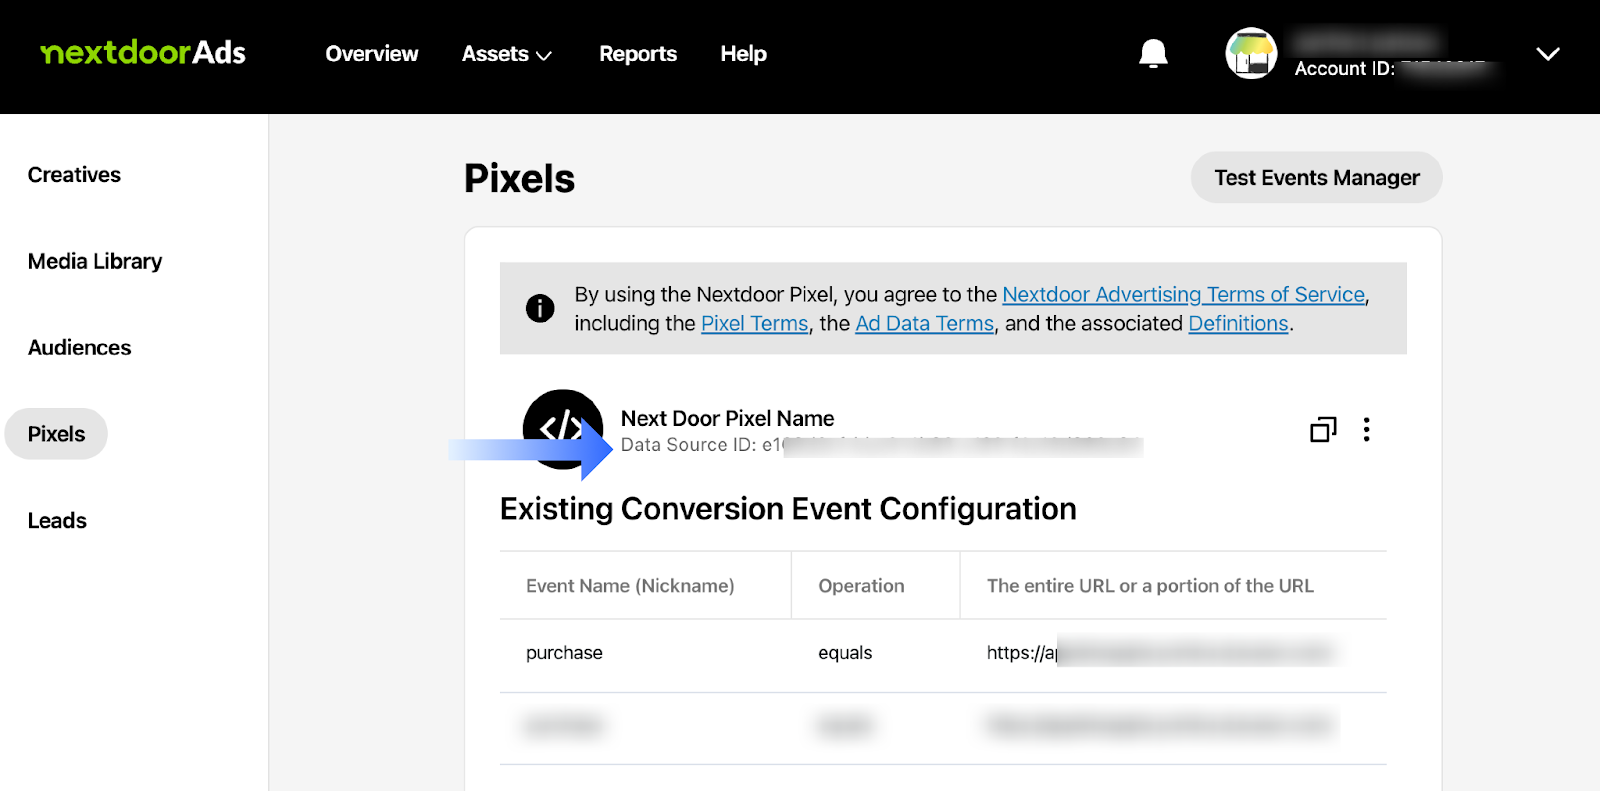Viewport: 1600px width, 791px height.
Task: Open the Reports menu item
Action: (638, 54)
